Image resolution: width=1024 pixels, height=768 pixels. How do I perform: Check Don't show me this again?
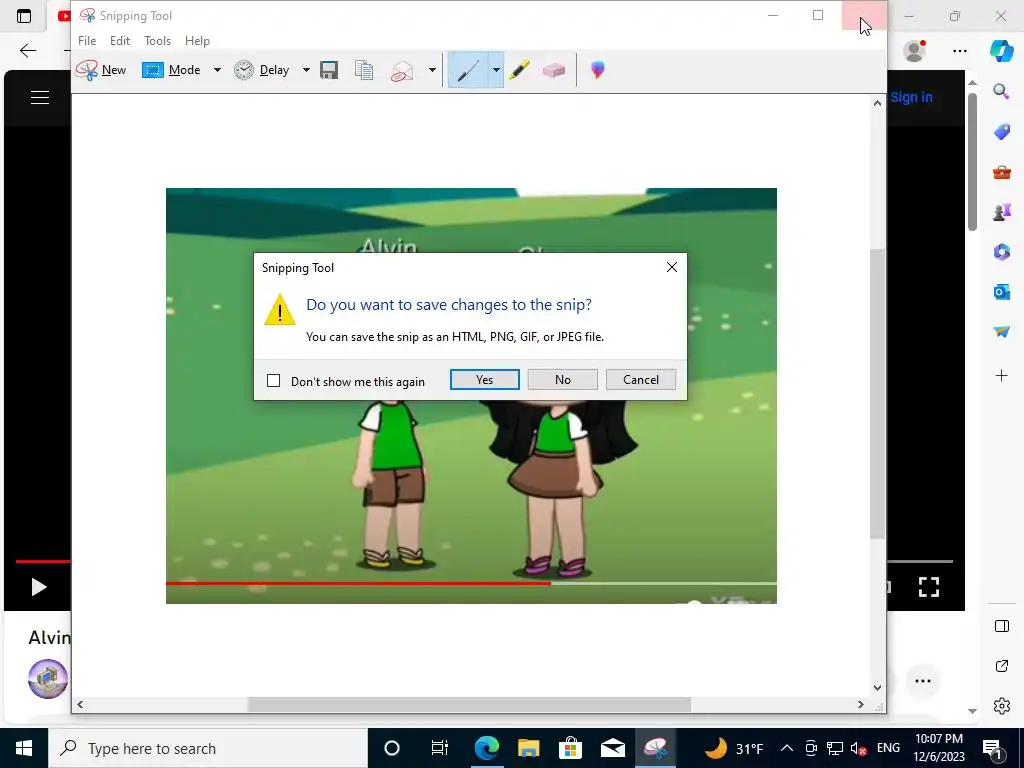pyautogui.click(x=274, y=381)
